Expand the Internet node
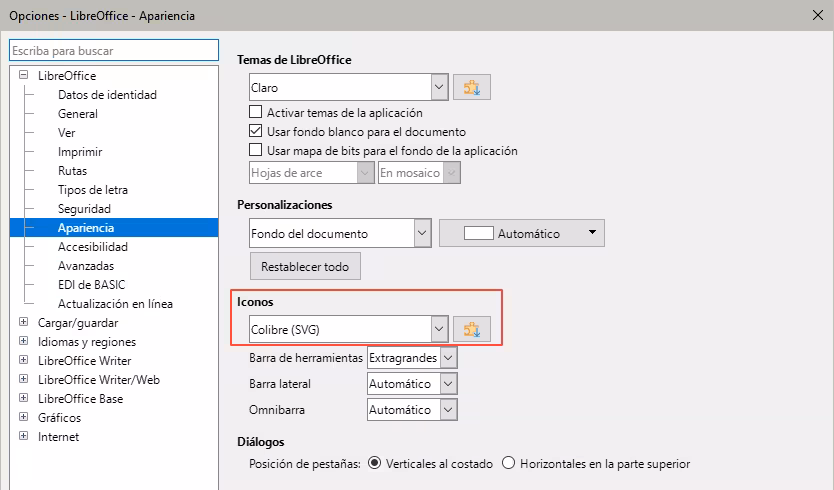Image resolution: width=834 pixels, height=490 pixels. [x=23, y=436]
